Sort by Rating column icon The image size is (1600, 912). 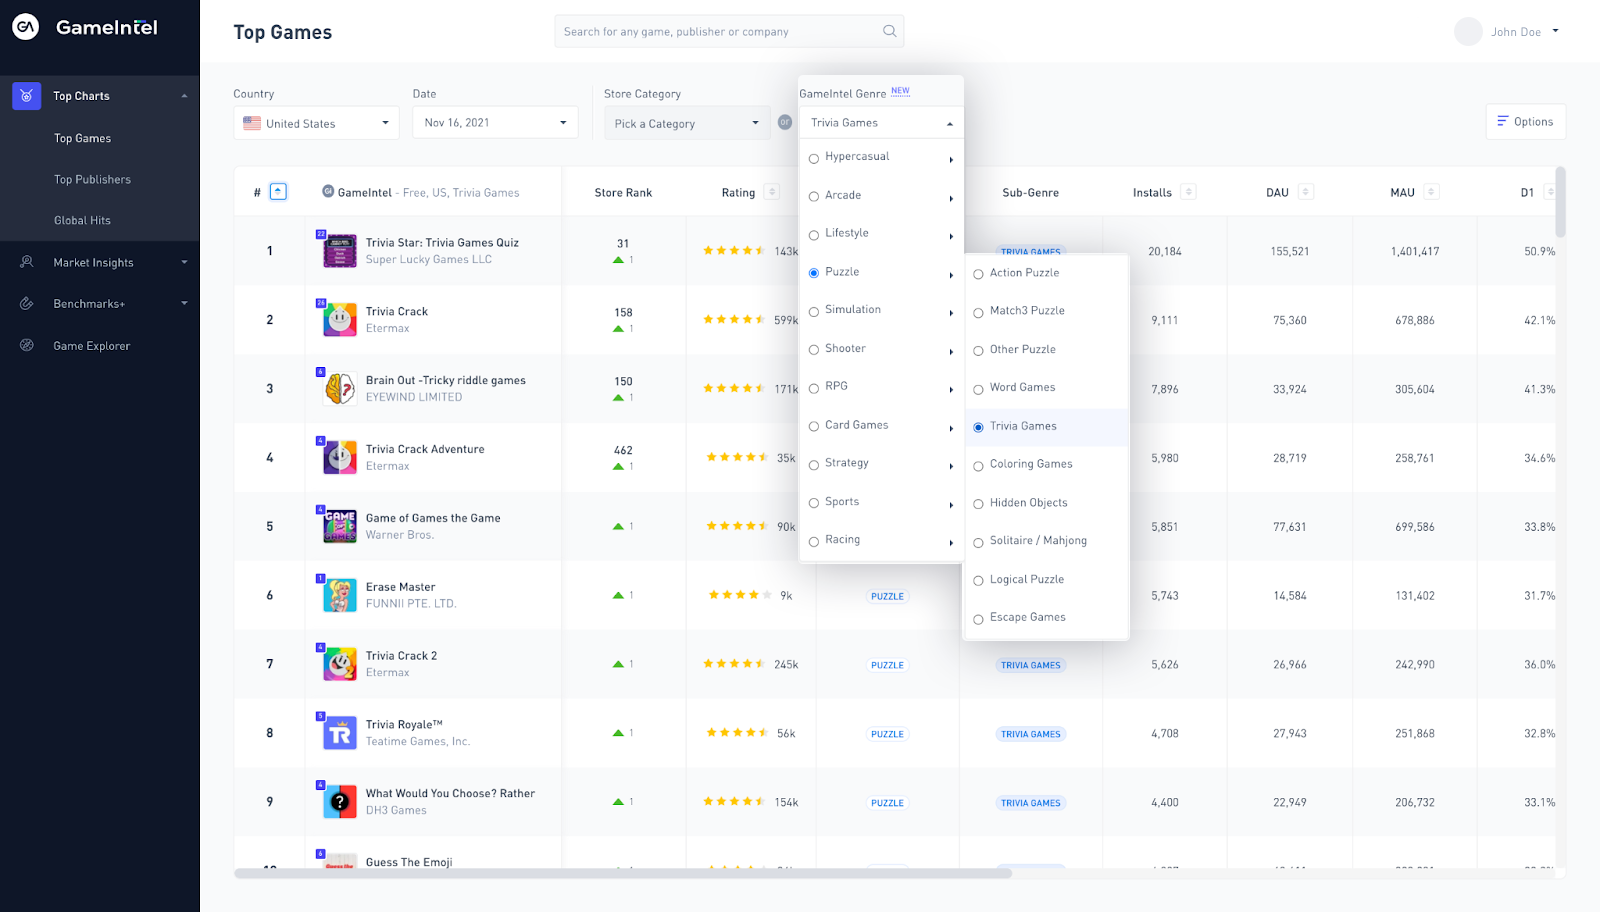tap(771, 192)
